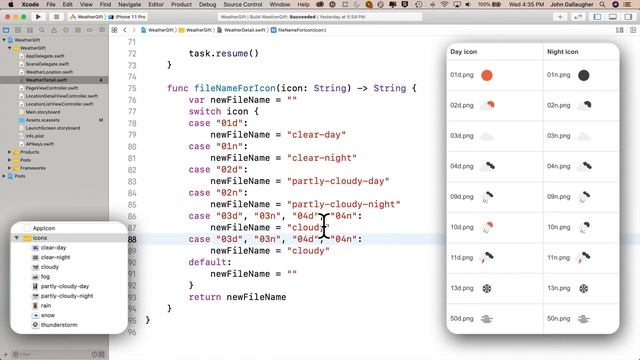
Task: Open the Issue navigator
Action: tap(54, 30)
